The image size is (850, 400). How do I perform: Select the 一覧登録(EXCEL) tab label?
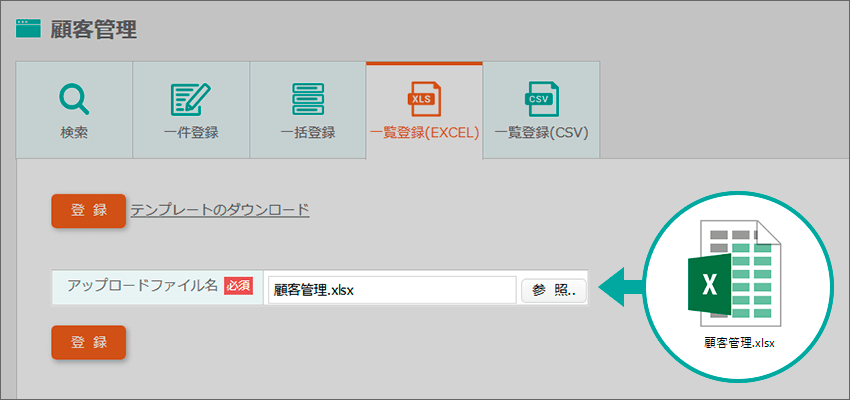click(424, 133)
